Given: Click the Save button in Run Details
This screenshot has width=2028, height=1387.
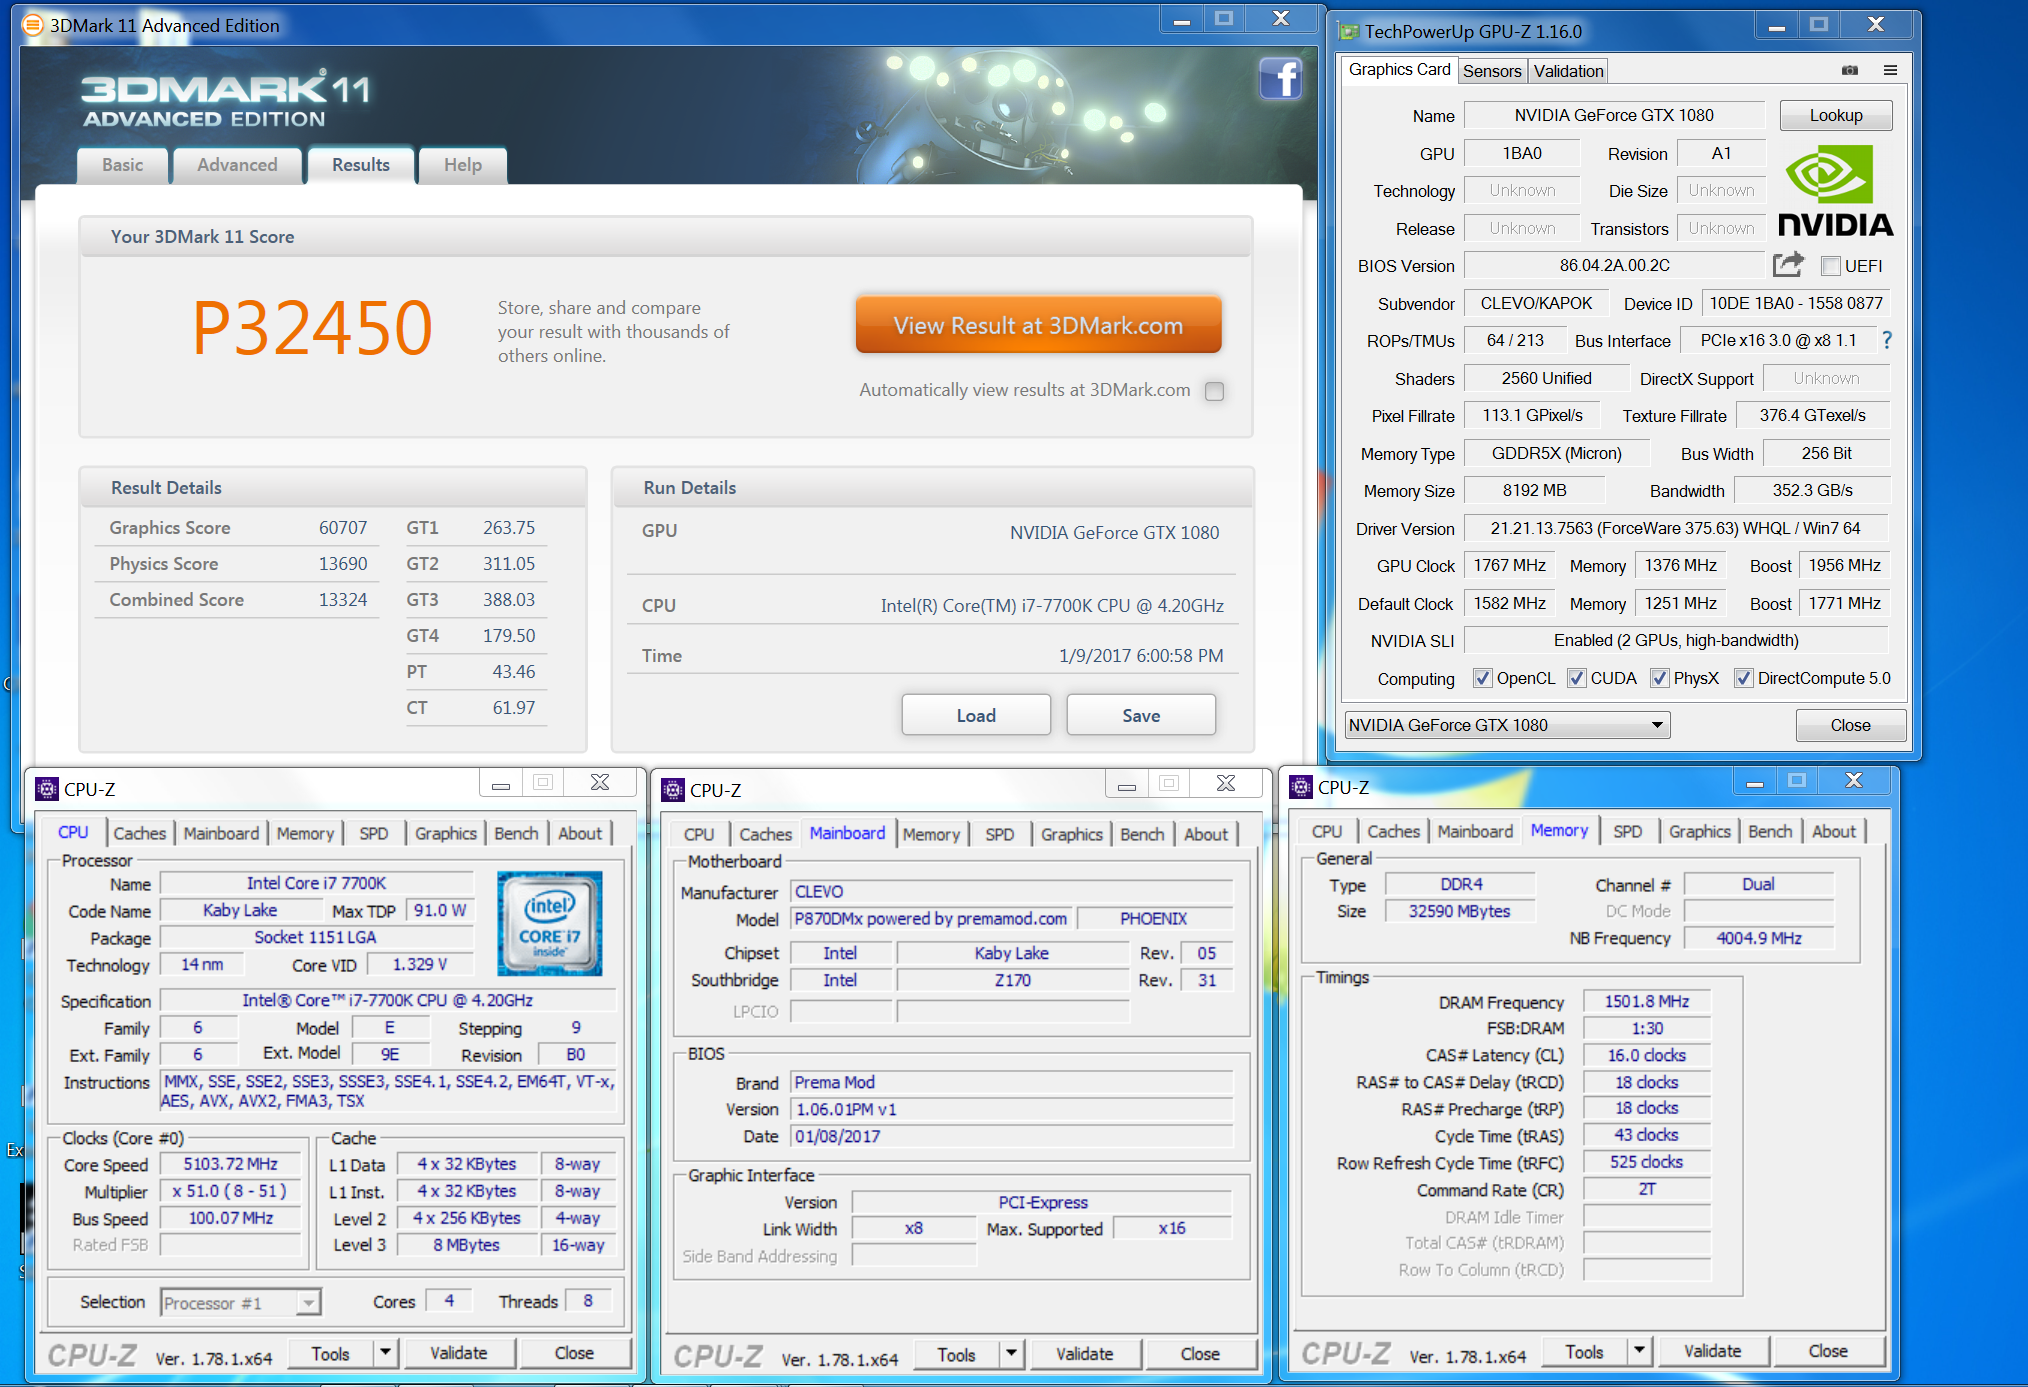Looking at the screenshot, I should pos(1141,715).
